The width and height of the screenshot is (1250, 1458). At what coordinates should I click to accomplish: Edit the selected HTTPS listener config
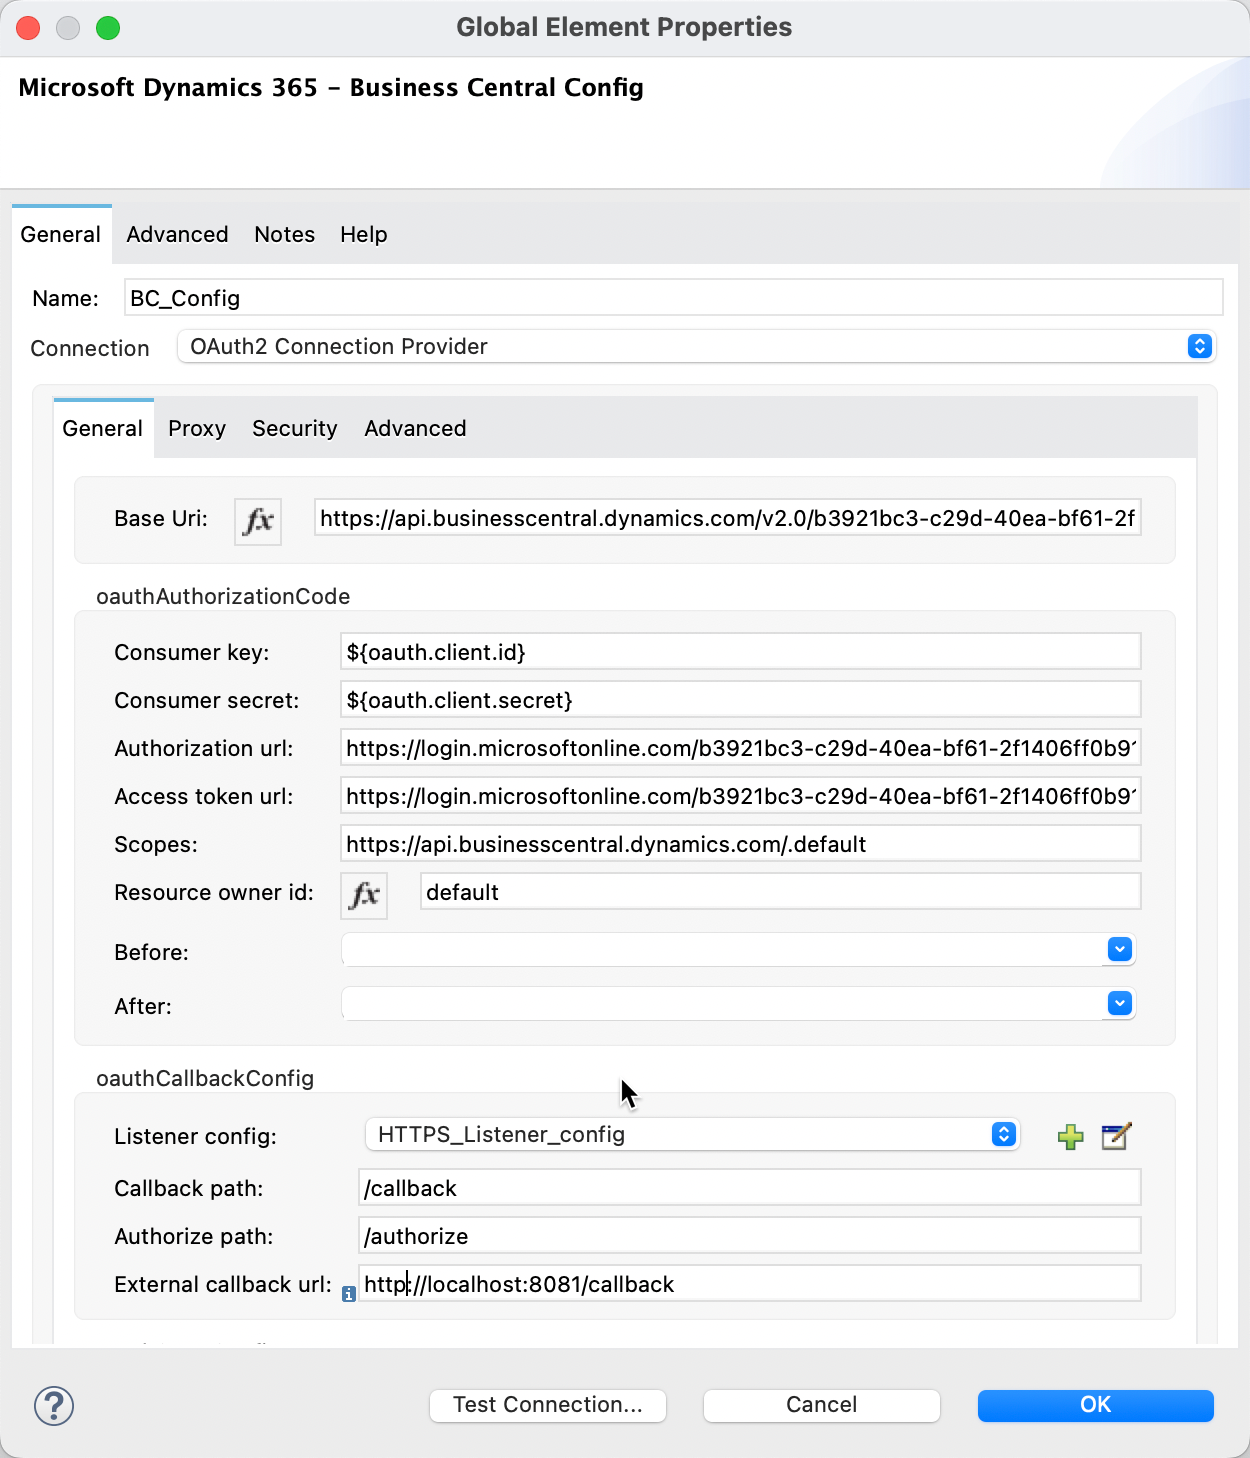coord(1116,1137)
